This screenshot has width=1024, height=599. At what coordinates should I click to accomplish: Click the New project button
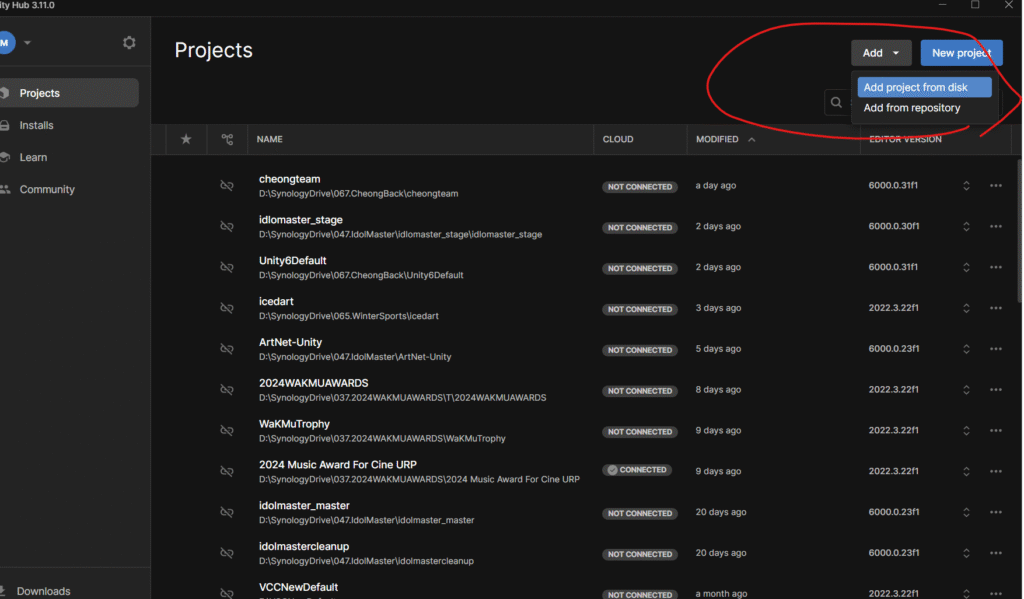tap(961, 53)
